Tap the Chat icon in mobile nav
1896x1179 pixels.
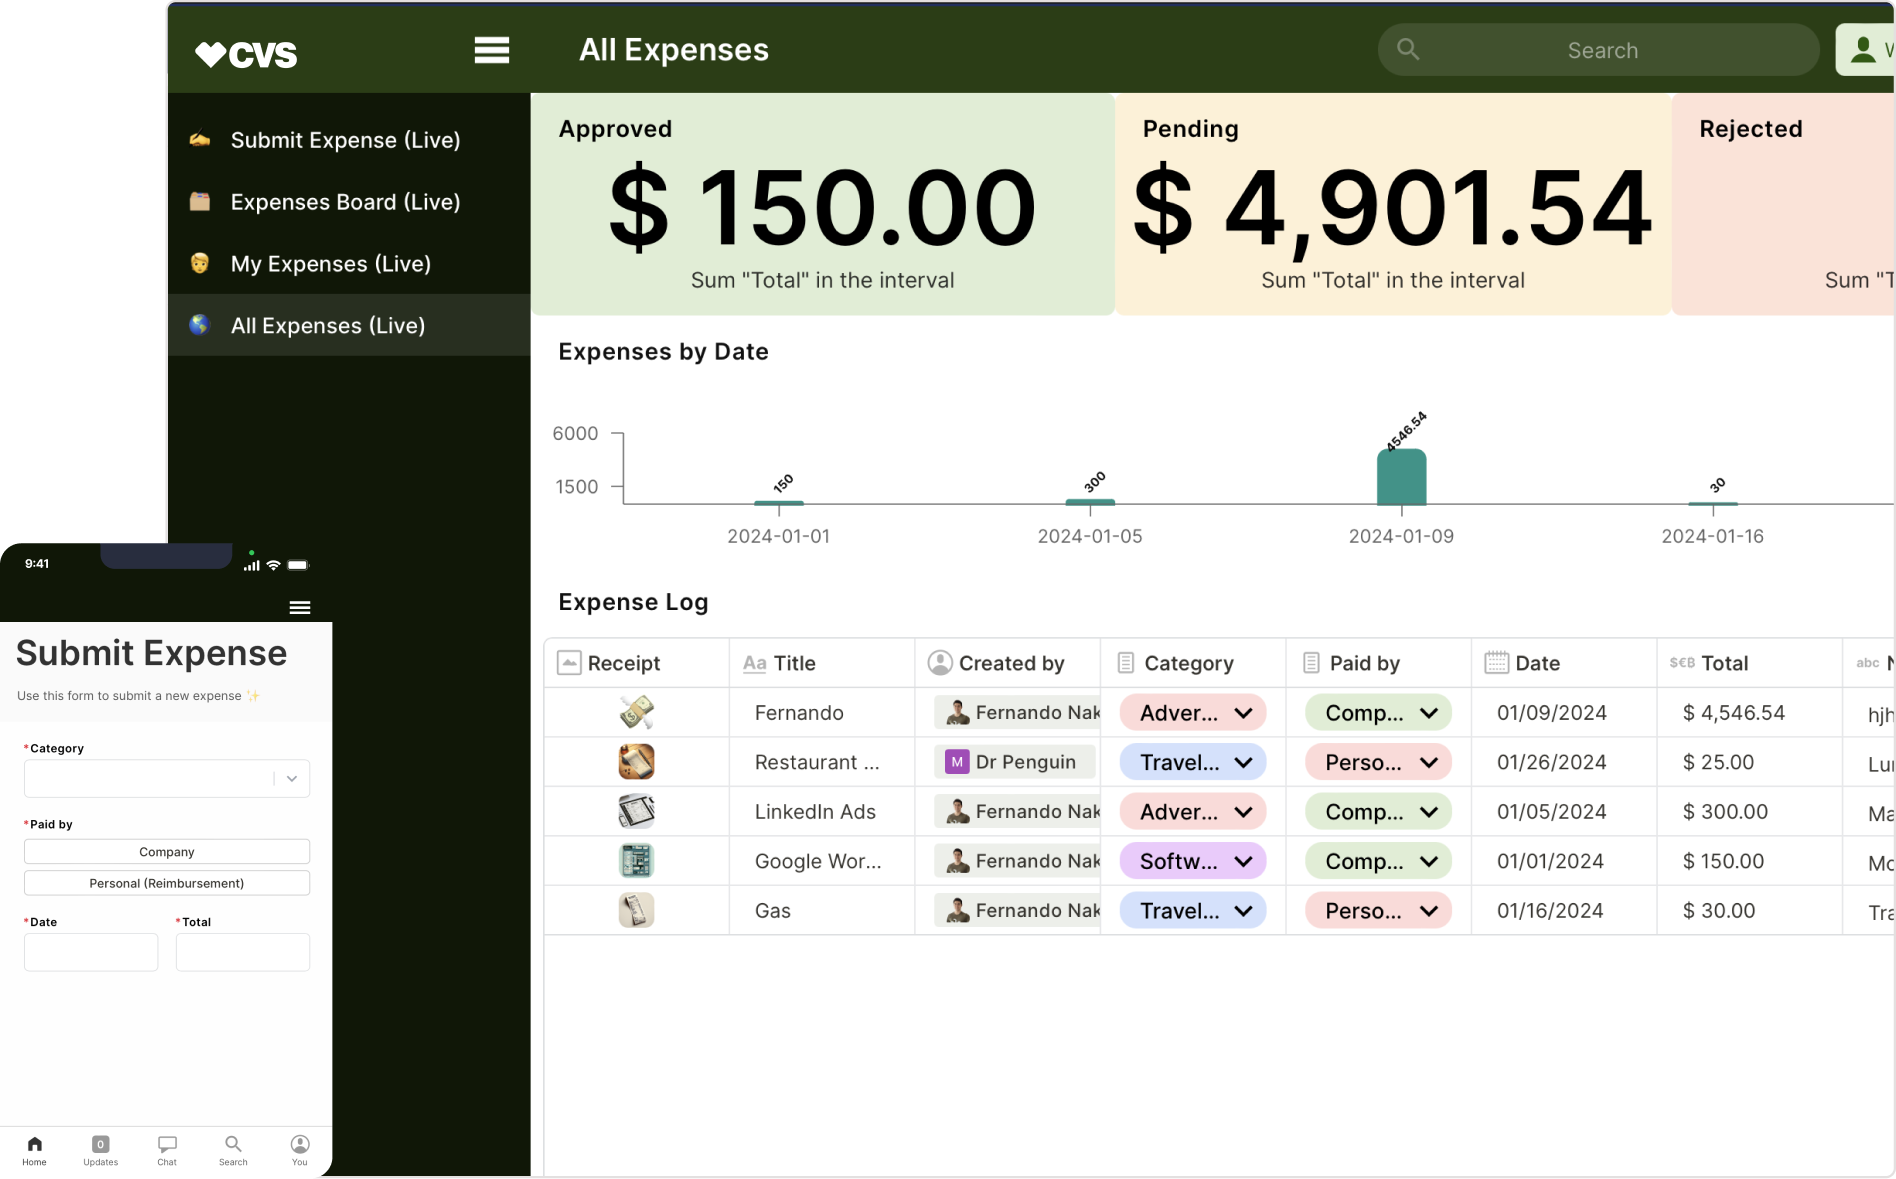167,1149
